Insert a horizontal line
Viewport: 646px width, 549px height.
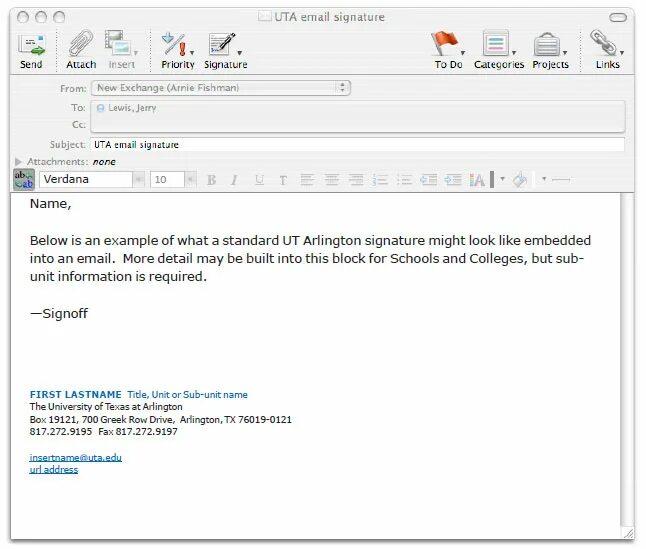(x=561, y=180)
